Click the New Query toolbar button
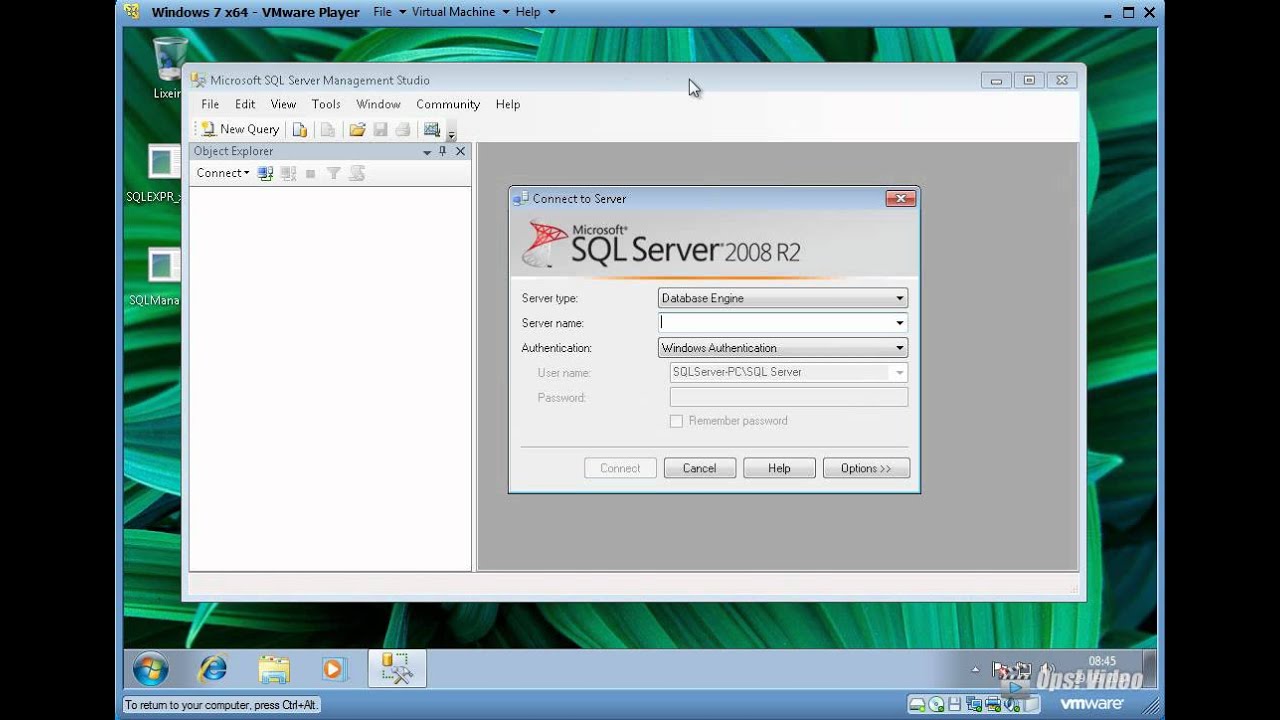Image resolution: width=1280 pixels, height=720 pixels. [x=240, y=129]
